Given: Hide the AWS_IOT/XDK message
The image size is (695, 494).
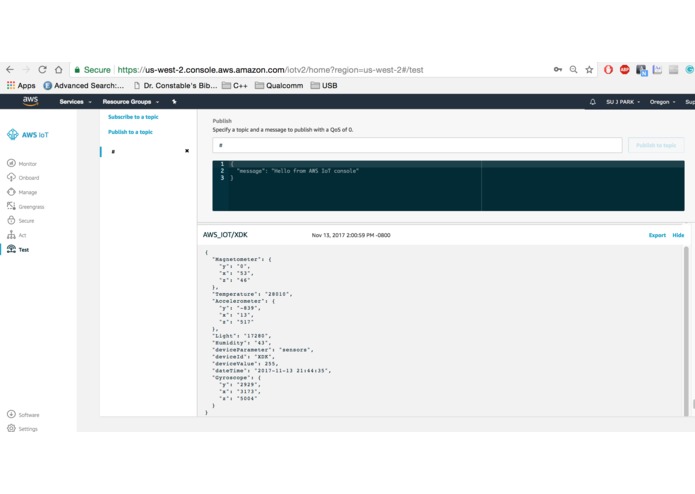Looking at the screenshot, I should [x=678, y=235].
